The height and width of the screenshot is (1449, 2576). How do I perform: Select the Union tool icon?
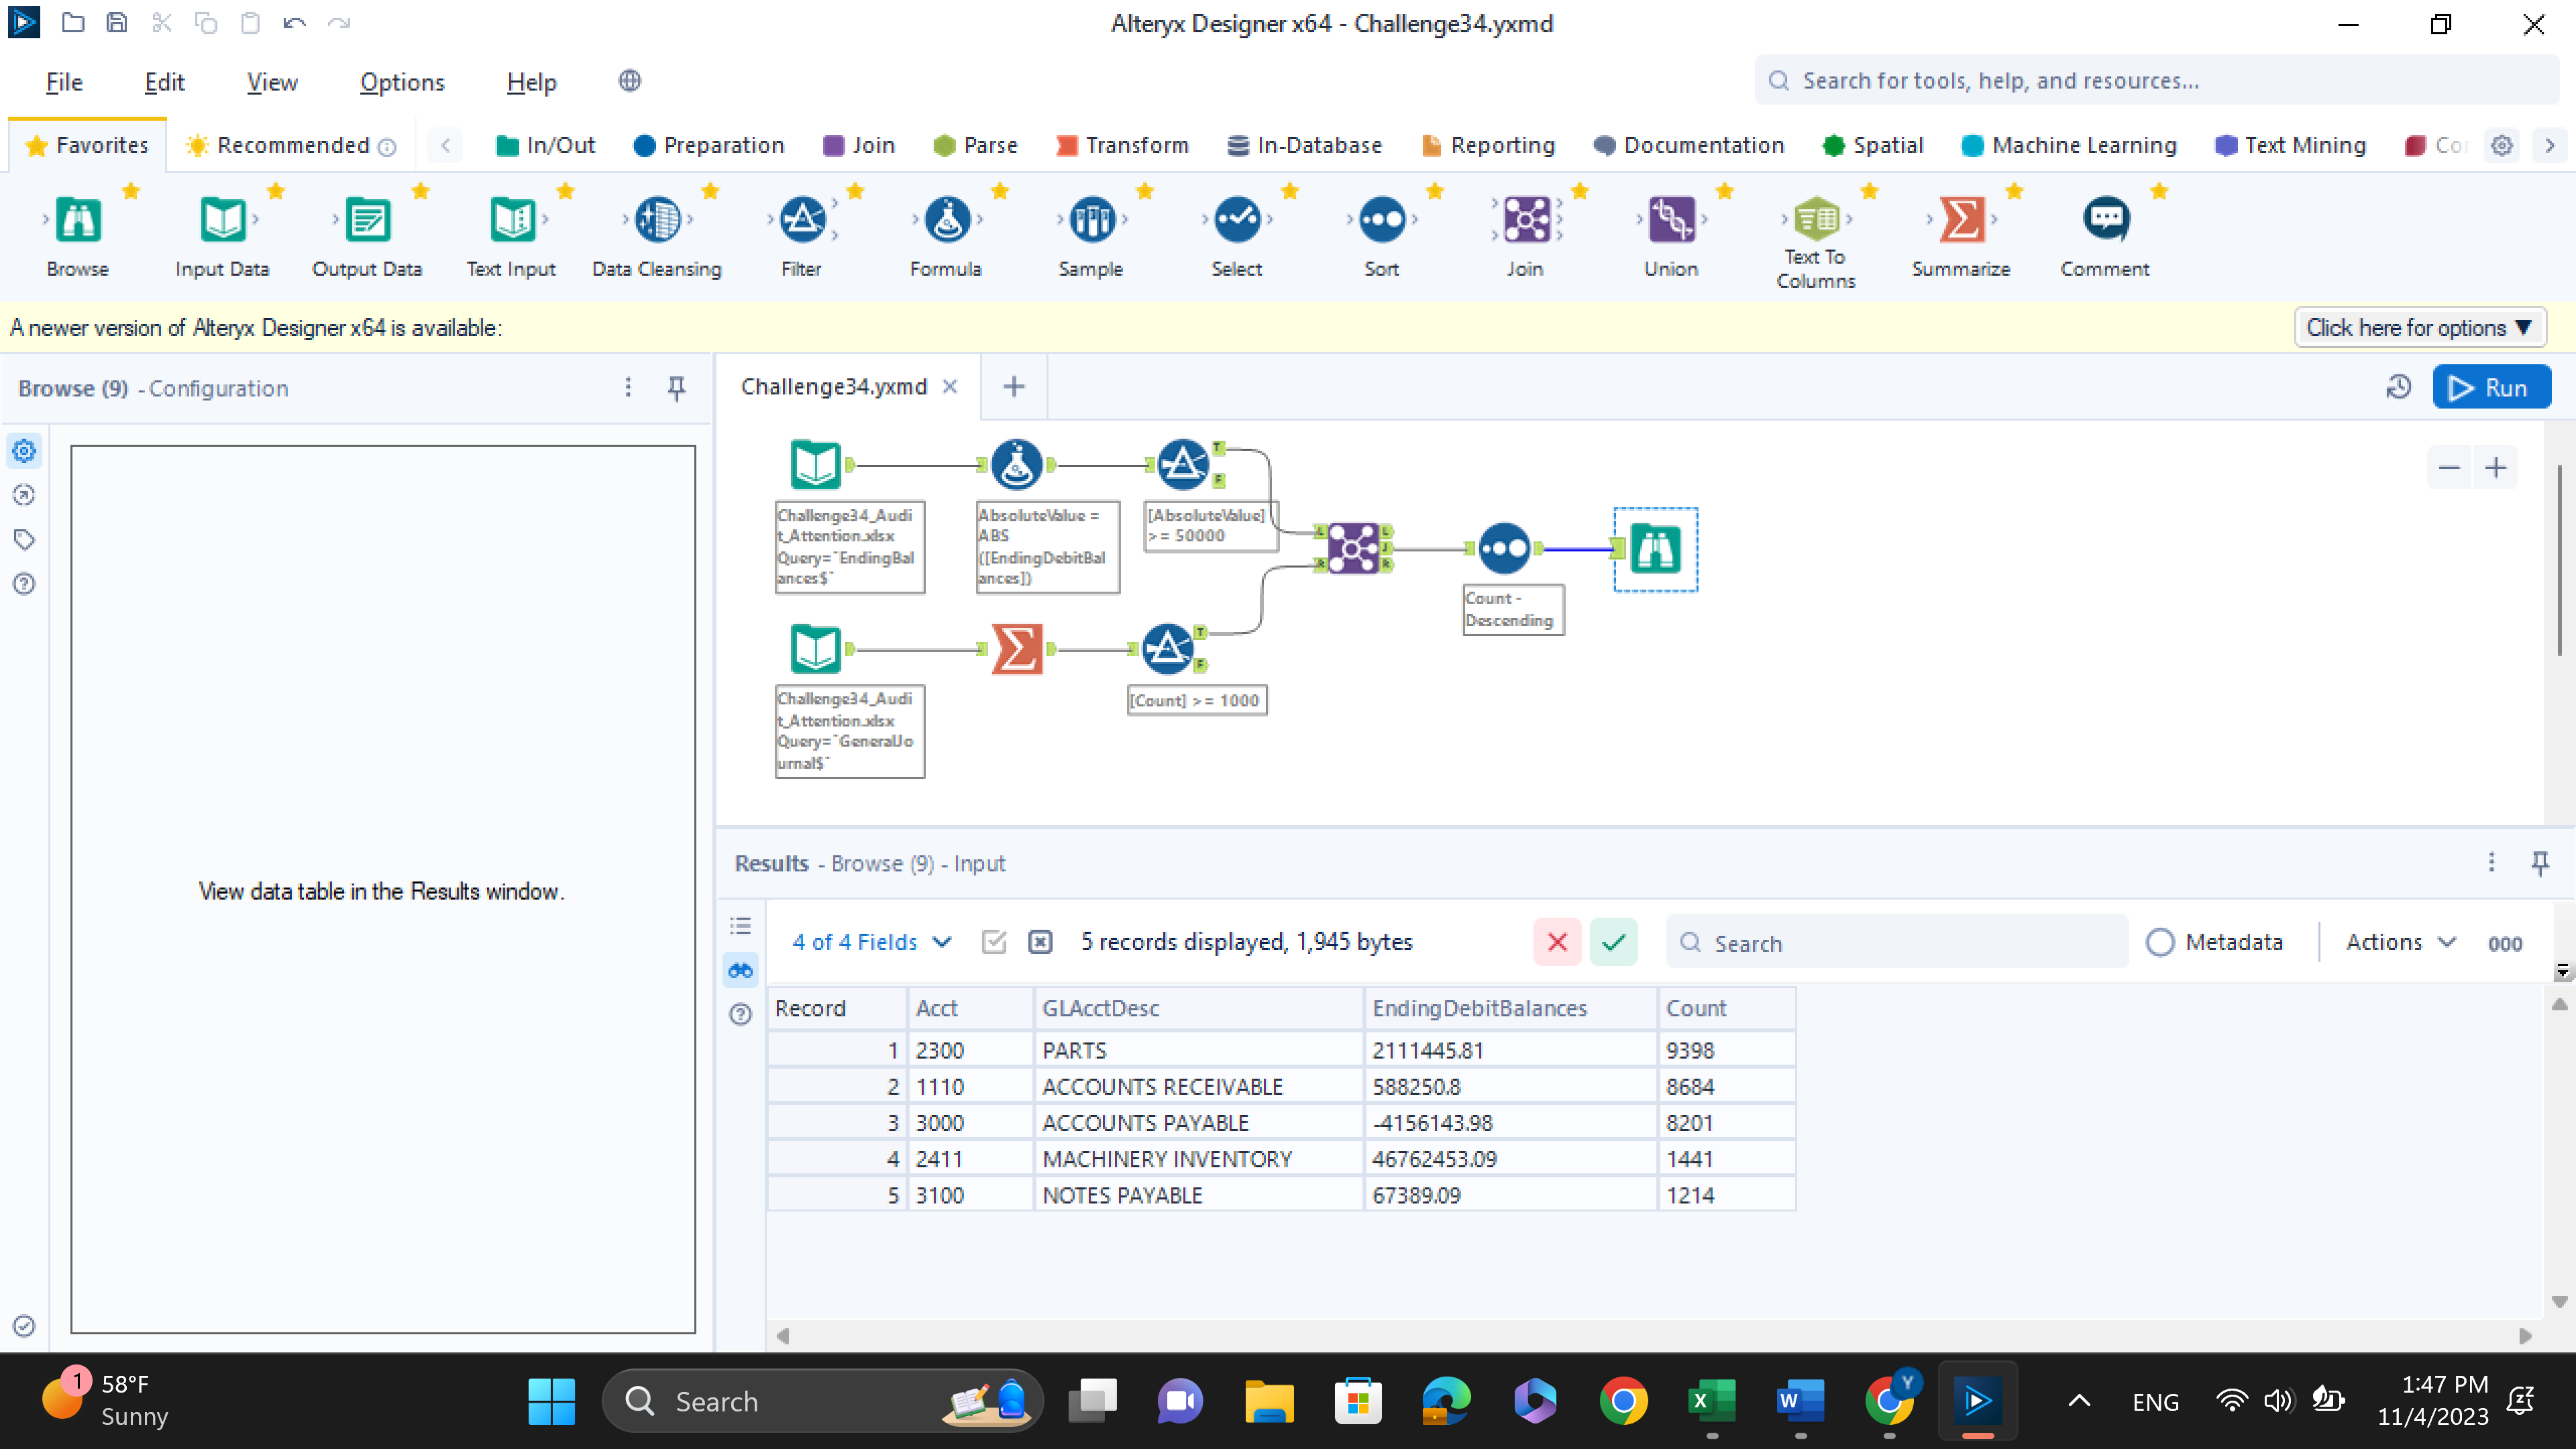tap(1671, 220)
